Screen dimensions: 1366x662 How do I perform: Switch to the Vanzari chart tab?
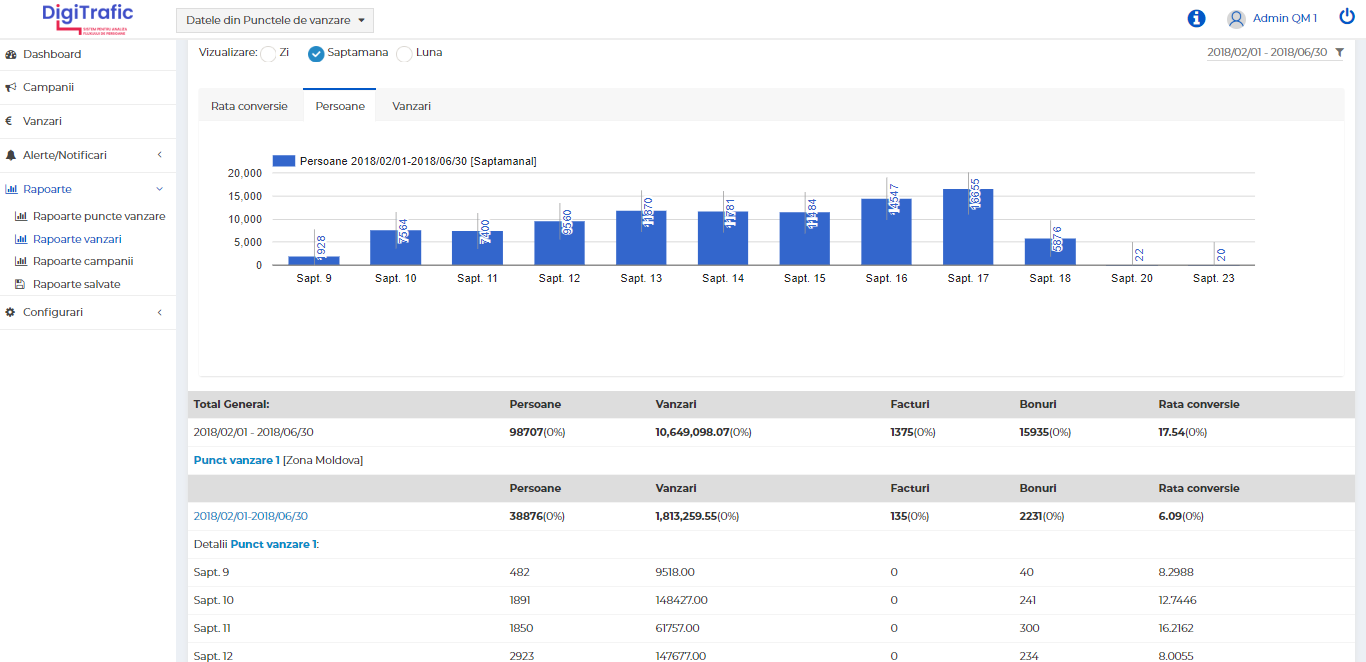coord(411,106)
